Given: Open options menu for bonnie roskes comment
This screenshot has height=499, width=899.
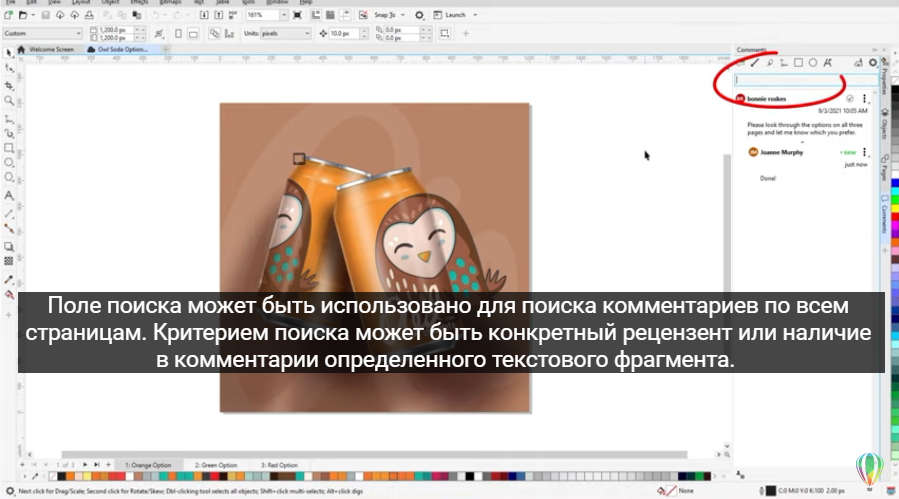Looking at the screenshot, I should (x=865, y=99).
